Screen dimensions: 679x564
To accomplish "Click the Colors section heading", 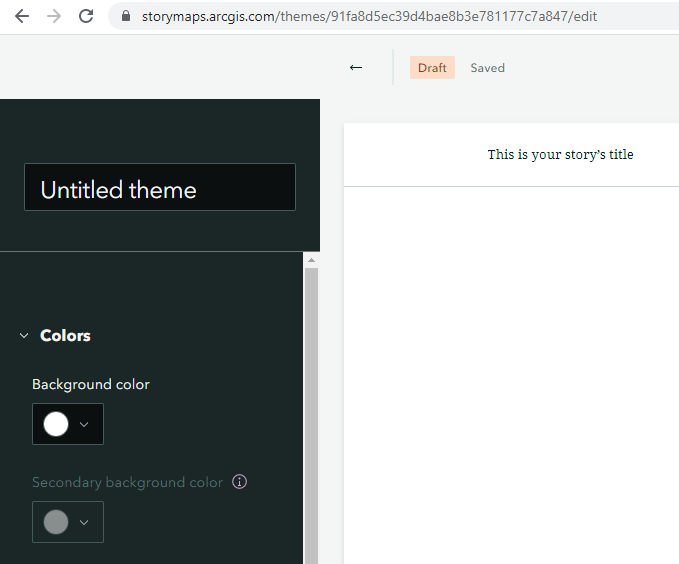I will click(65, 336).
